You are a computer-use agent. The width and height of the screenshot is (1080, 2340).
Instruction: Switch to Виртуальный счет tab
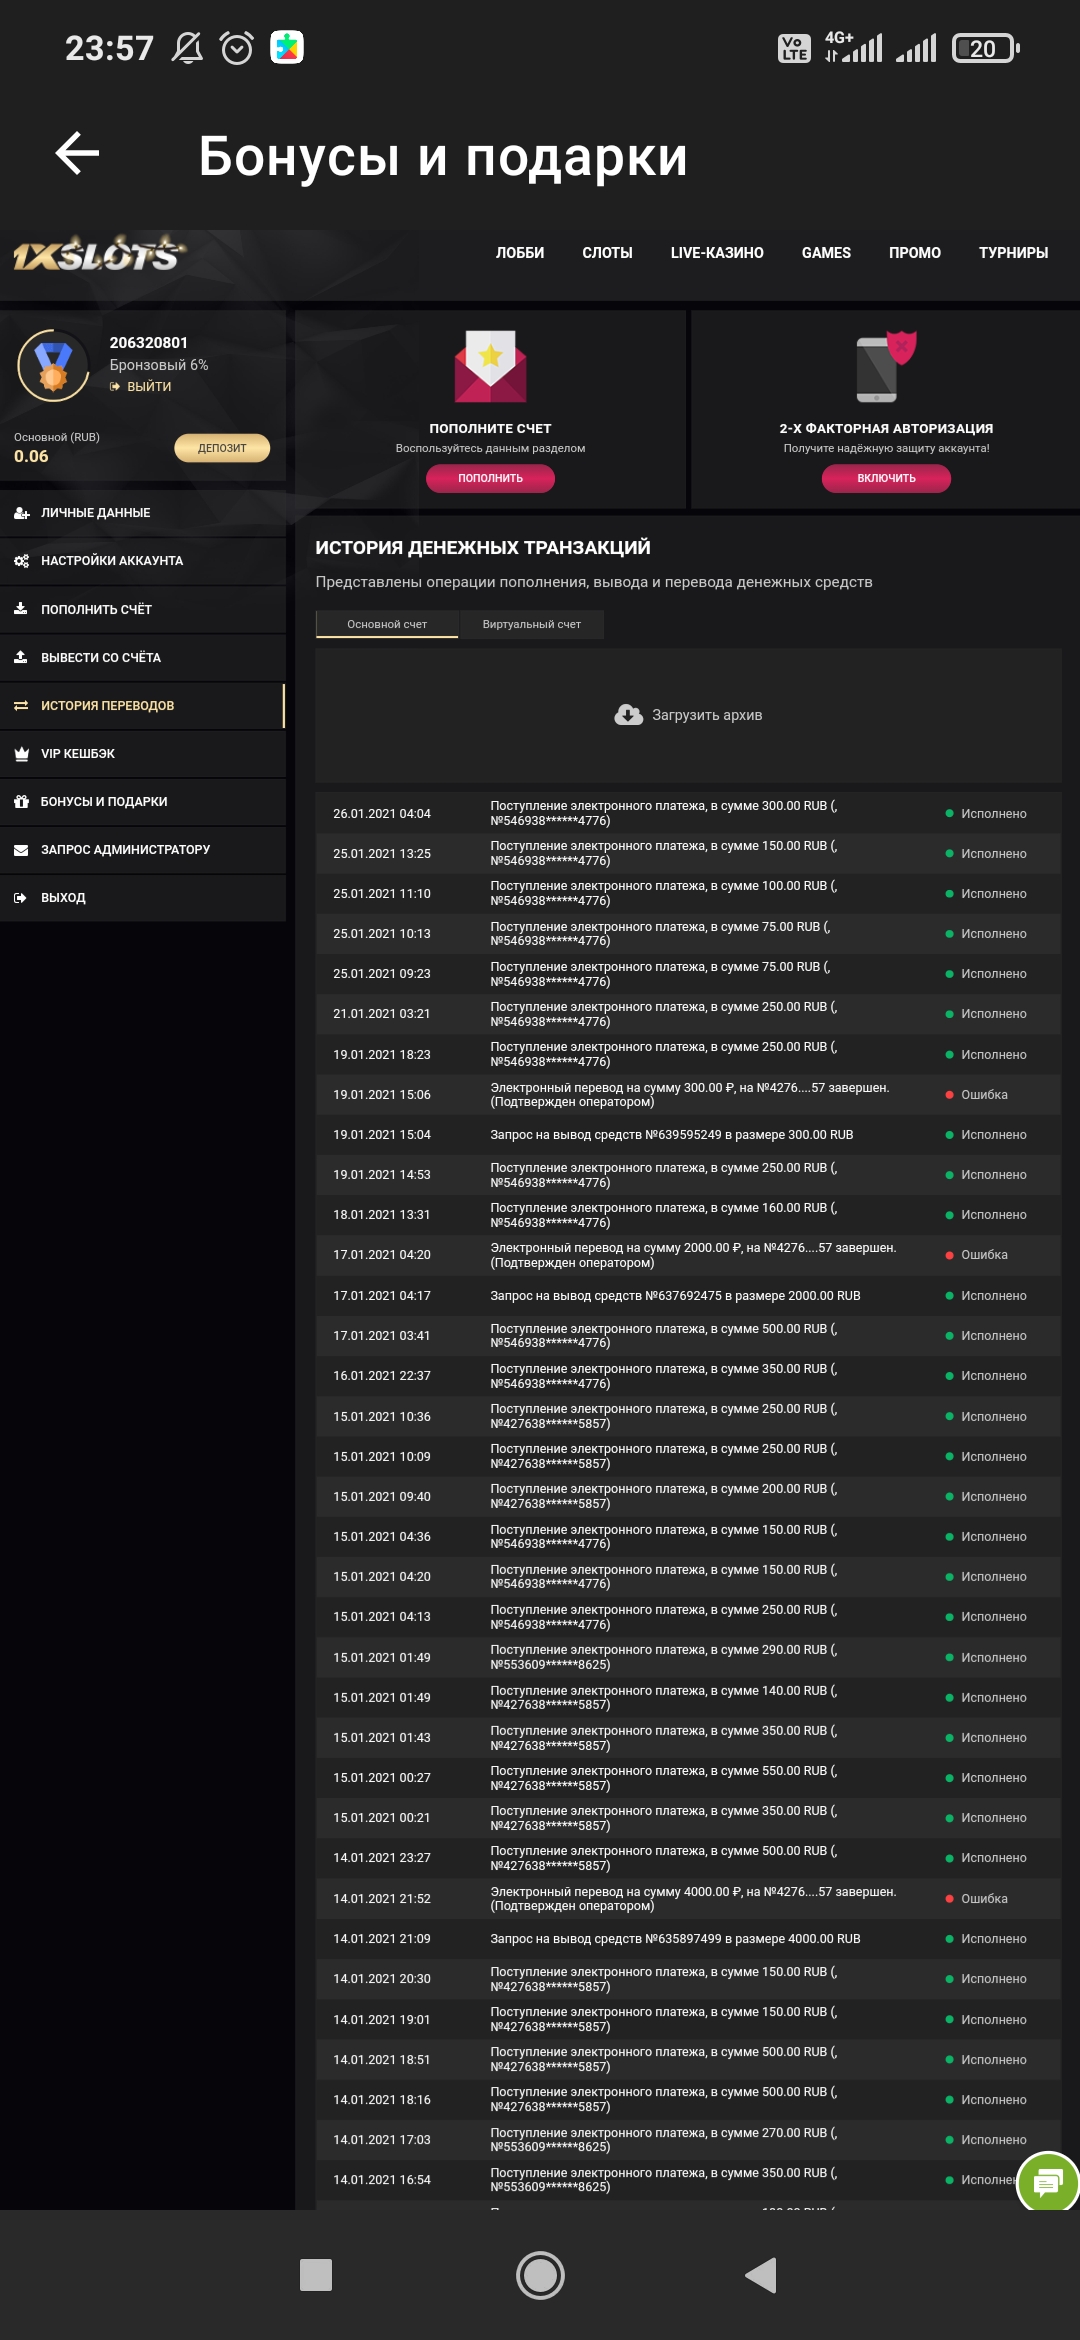tap(531, 624)
